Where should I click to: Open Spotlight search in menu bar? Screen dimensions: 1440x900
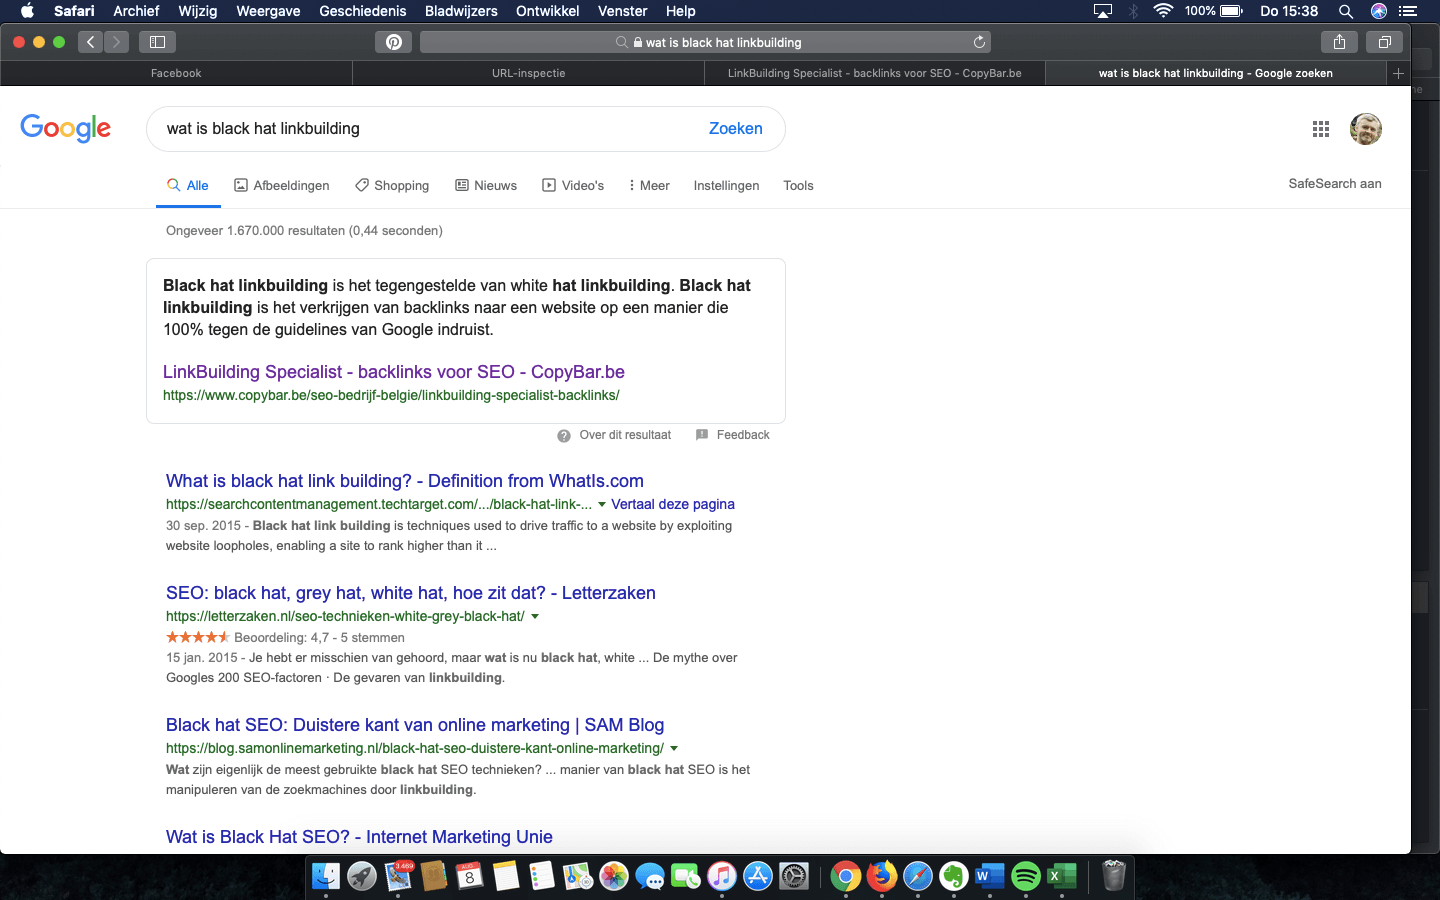[x=1346, y=11]
